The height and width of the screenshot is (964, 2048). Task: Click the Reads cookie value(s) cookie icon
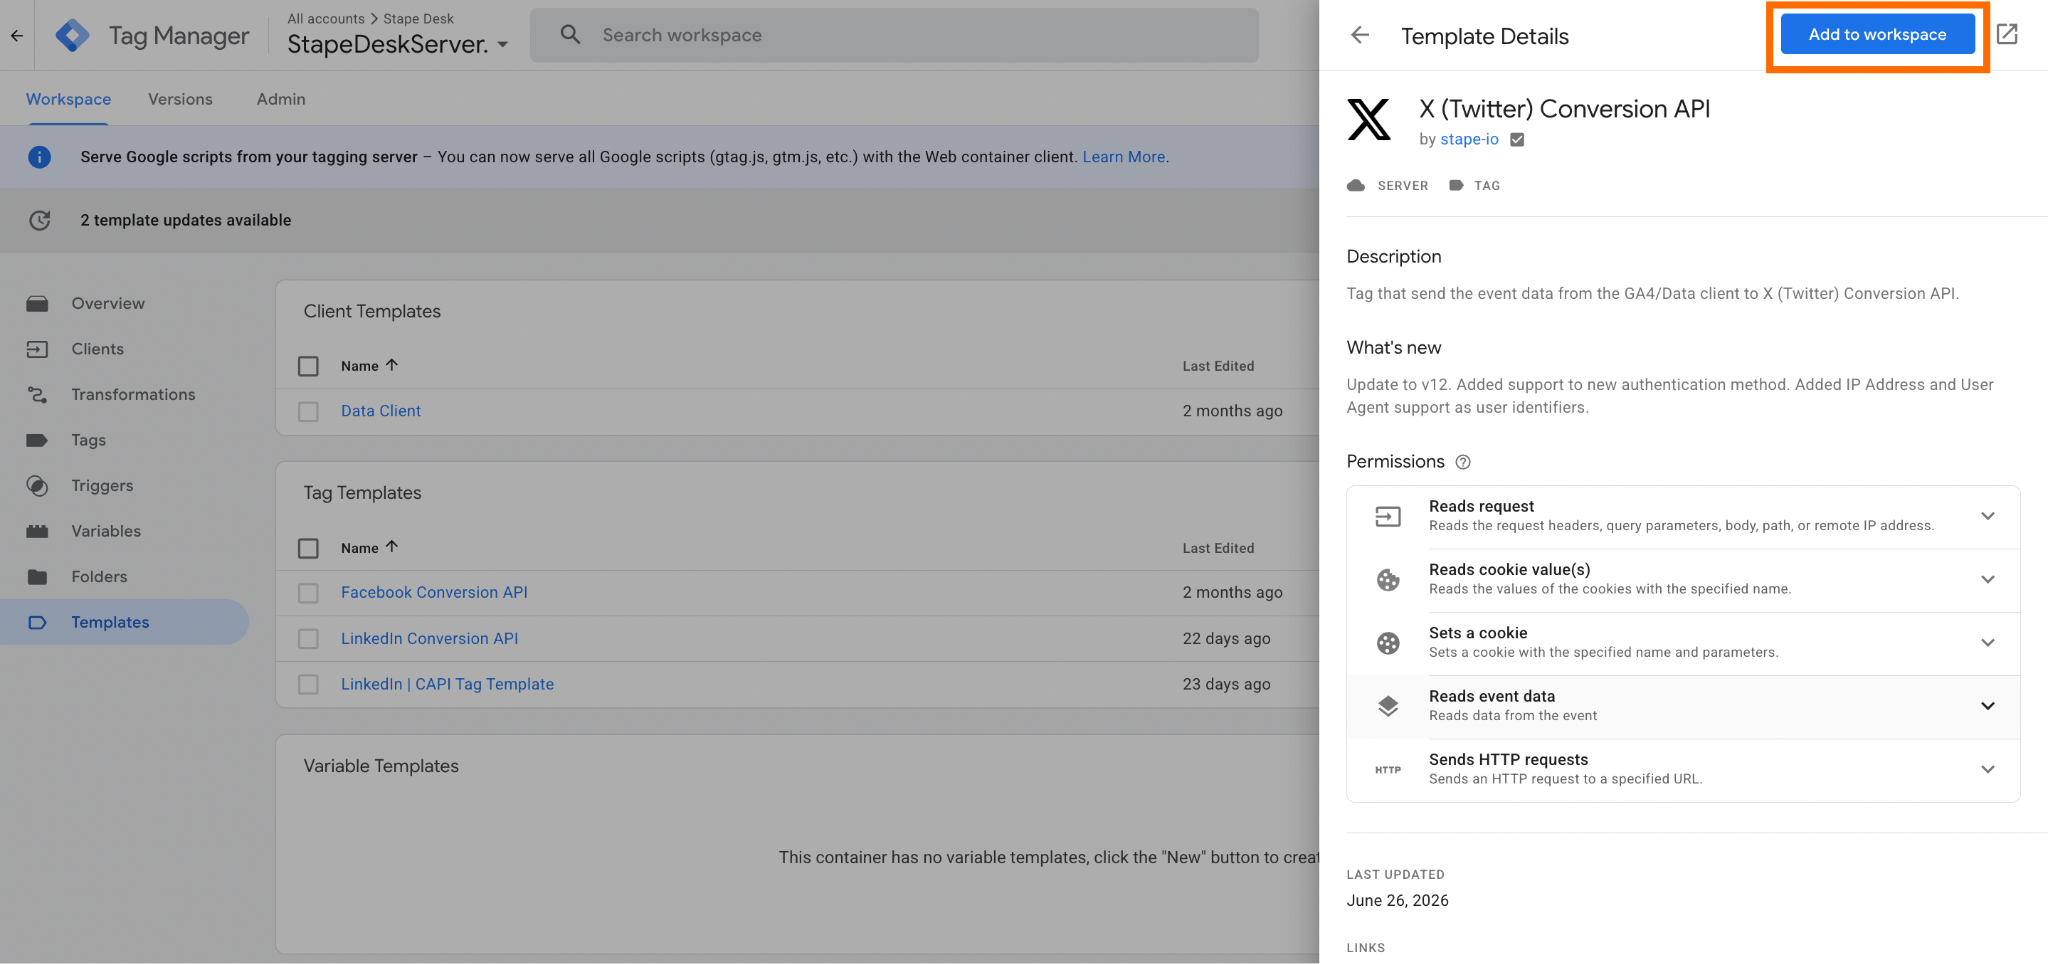click(1388, 580)
